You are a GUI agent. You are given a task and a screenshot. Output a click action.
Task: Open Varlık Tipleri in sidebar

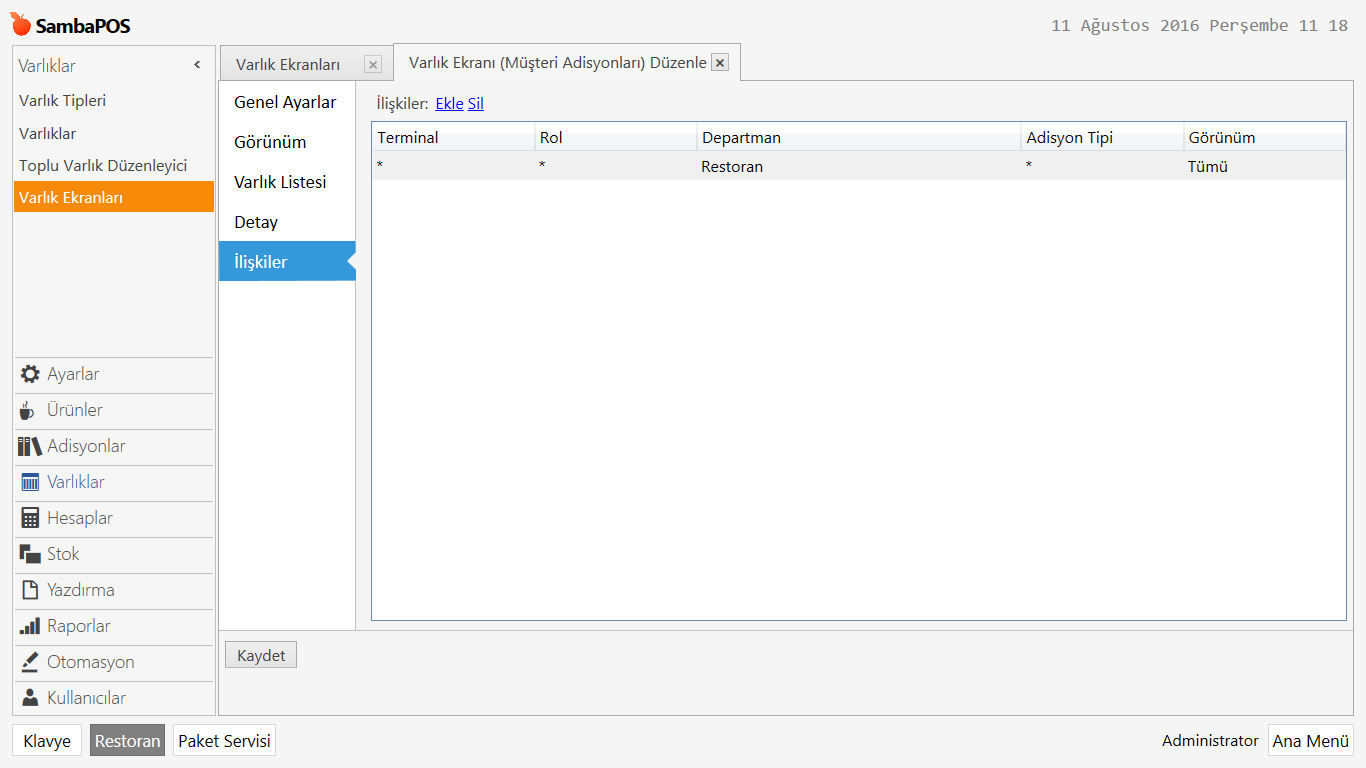(x=114, y=101)
